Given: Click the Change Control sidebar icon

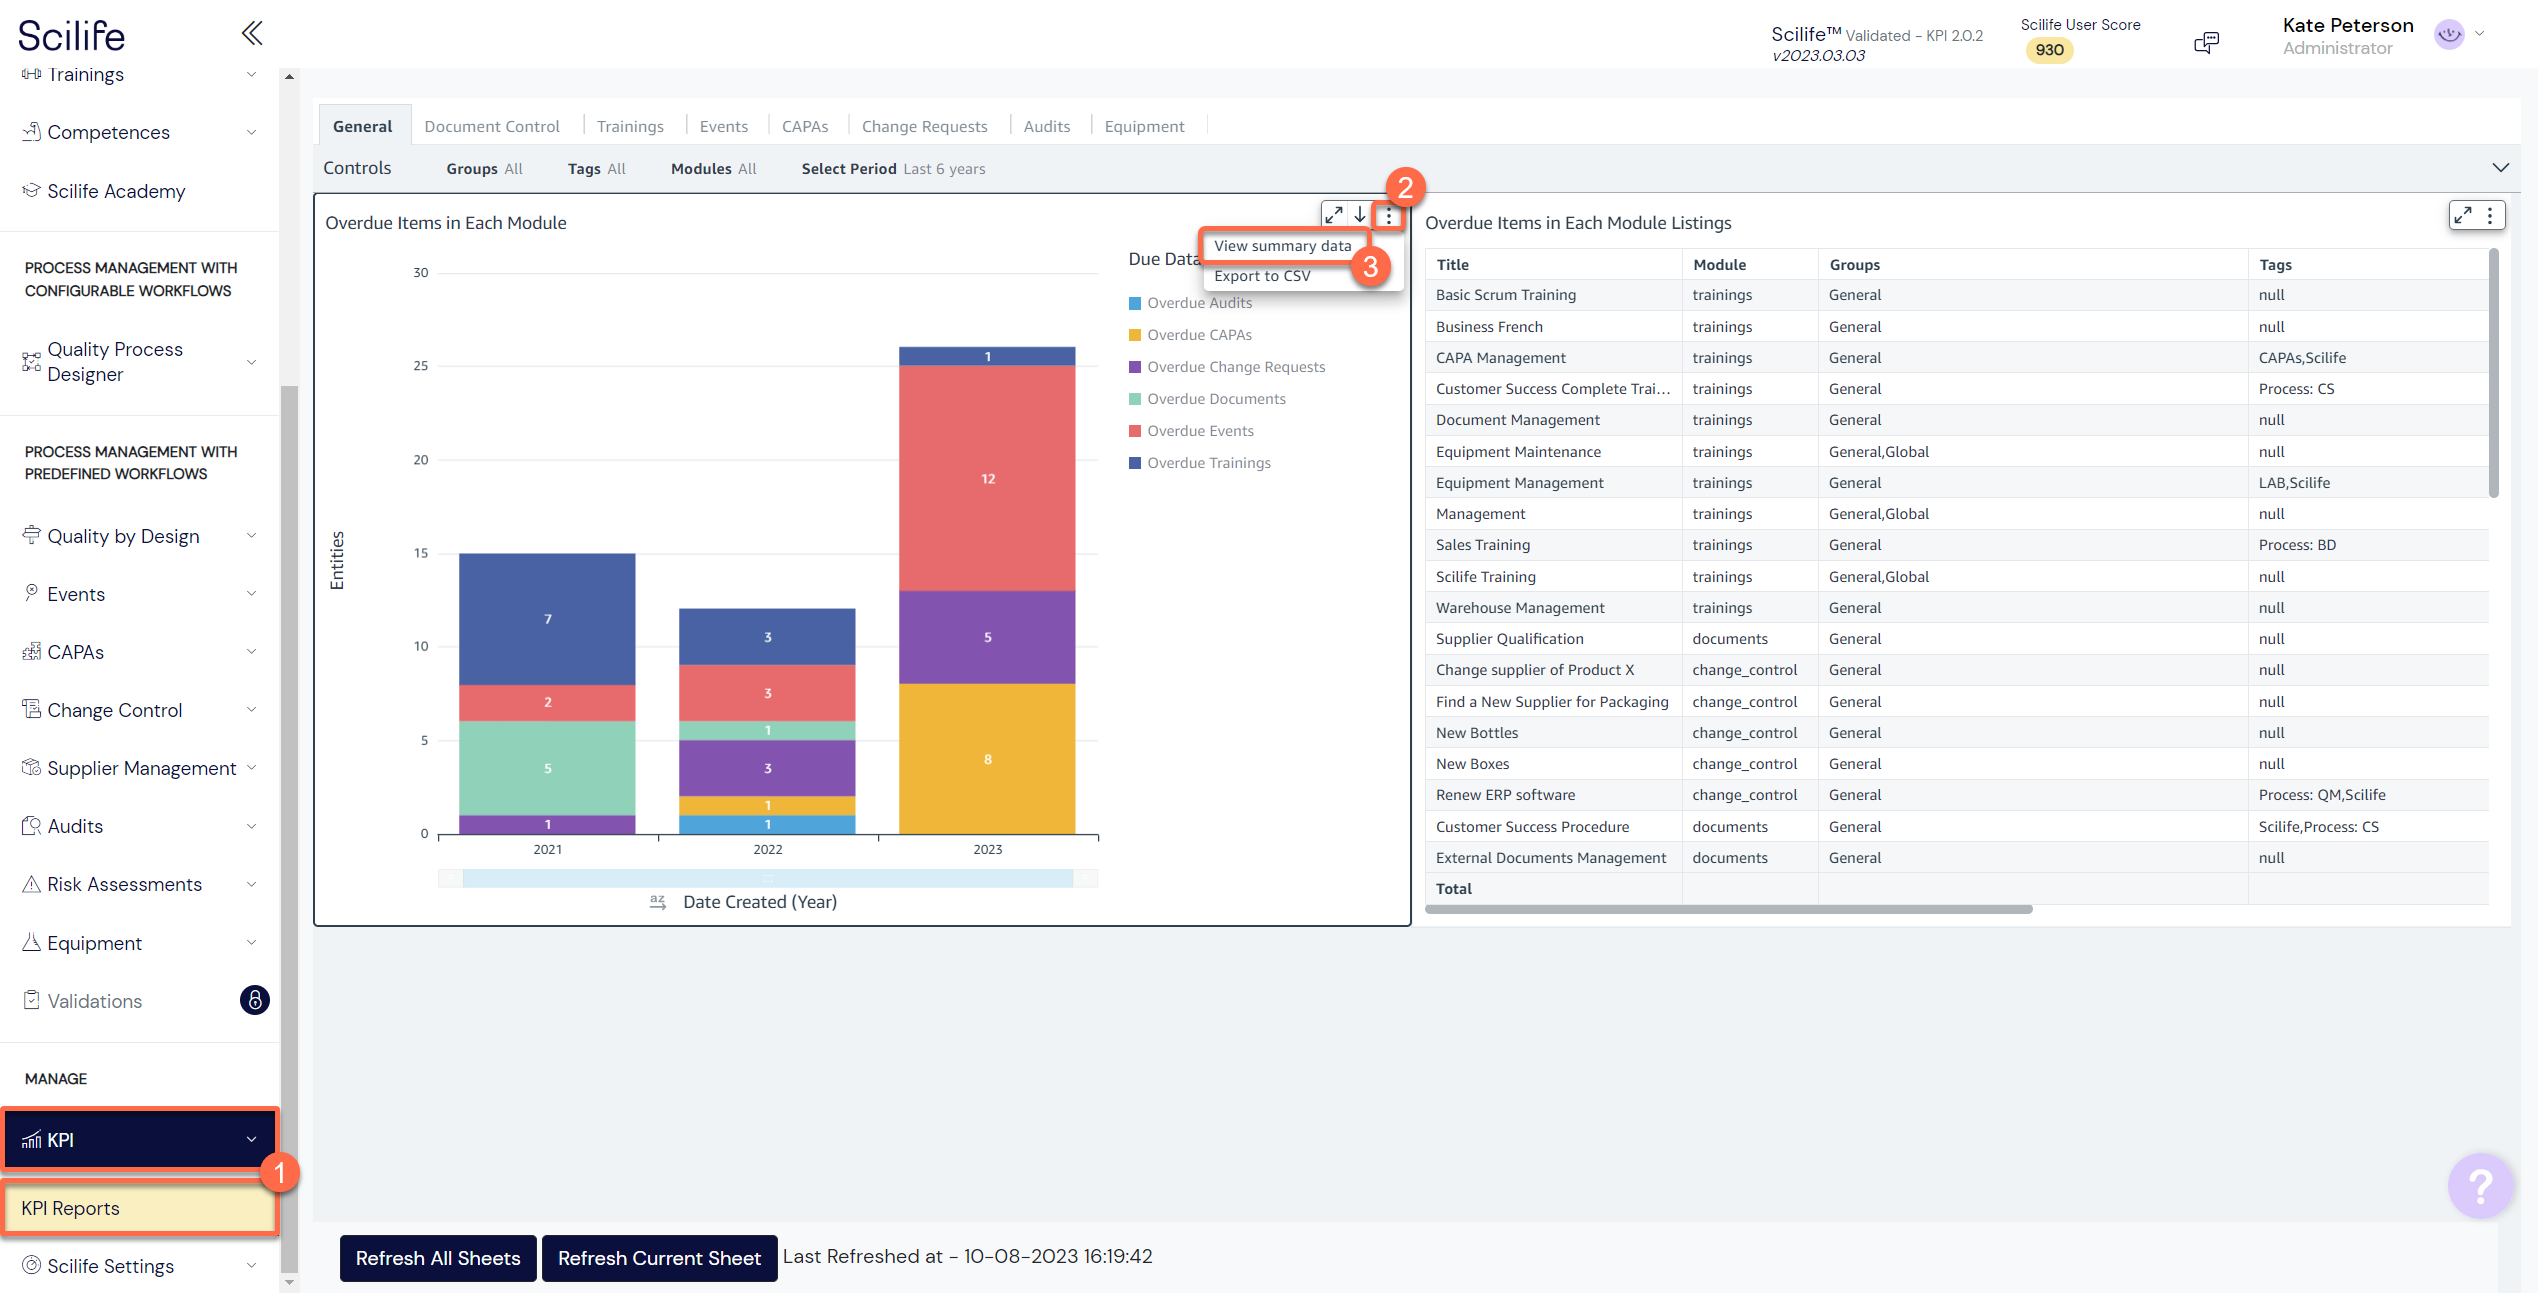Looking at the screenshot, I should pos(32,709).
